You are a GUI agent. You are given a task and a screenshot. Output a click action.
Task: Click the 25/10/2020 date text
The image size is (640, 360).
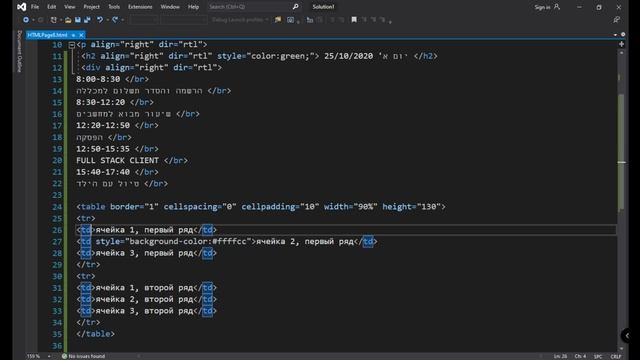(x=349, y=56)
